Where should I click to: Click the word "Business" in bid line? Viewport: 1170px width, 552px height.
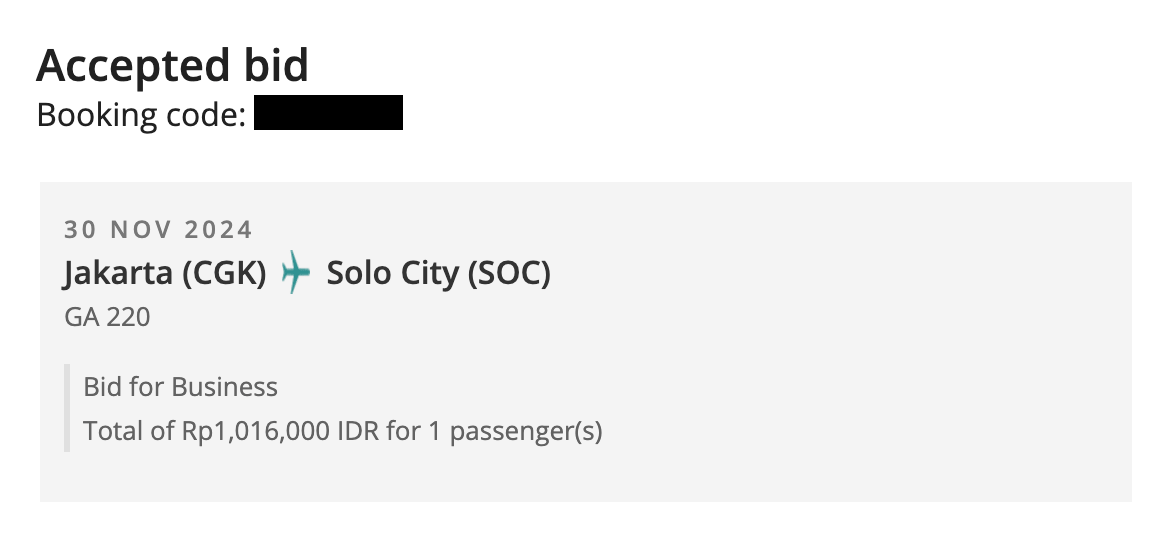pyautogui.click(x=225, y=387)
